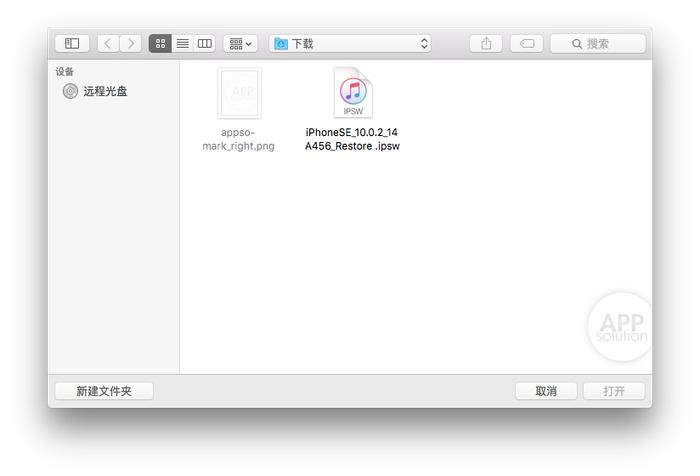Viewport: 700px width, 476px height.
Task: Click the remote disc icon in sidebar
Action: point(70,91)
